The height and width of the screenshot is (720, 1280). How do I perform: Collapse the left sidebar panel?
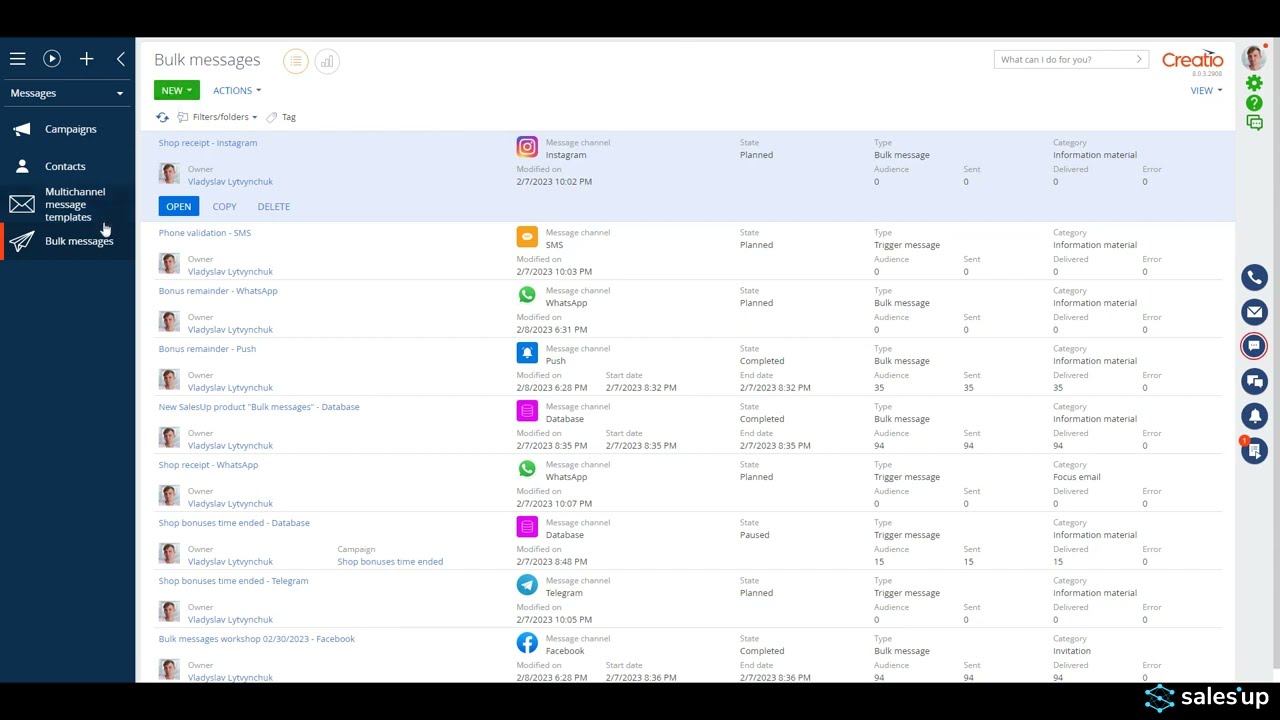[121, 59]
